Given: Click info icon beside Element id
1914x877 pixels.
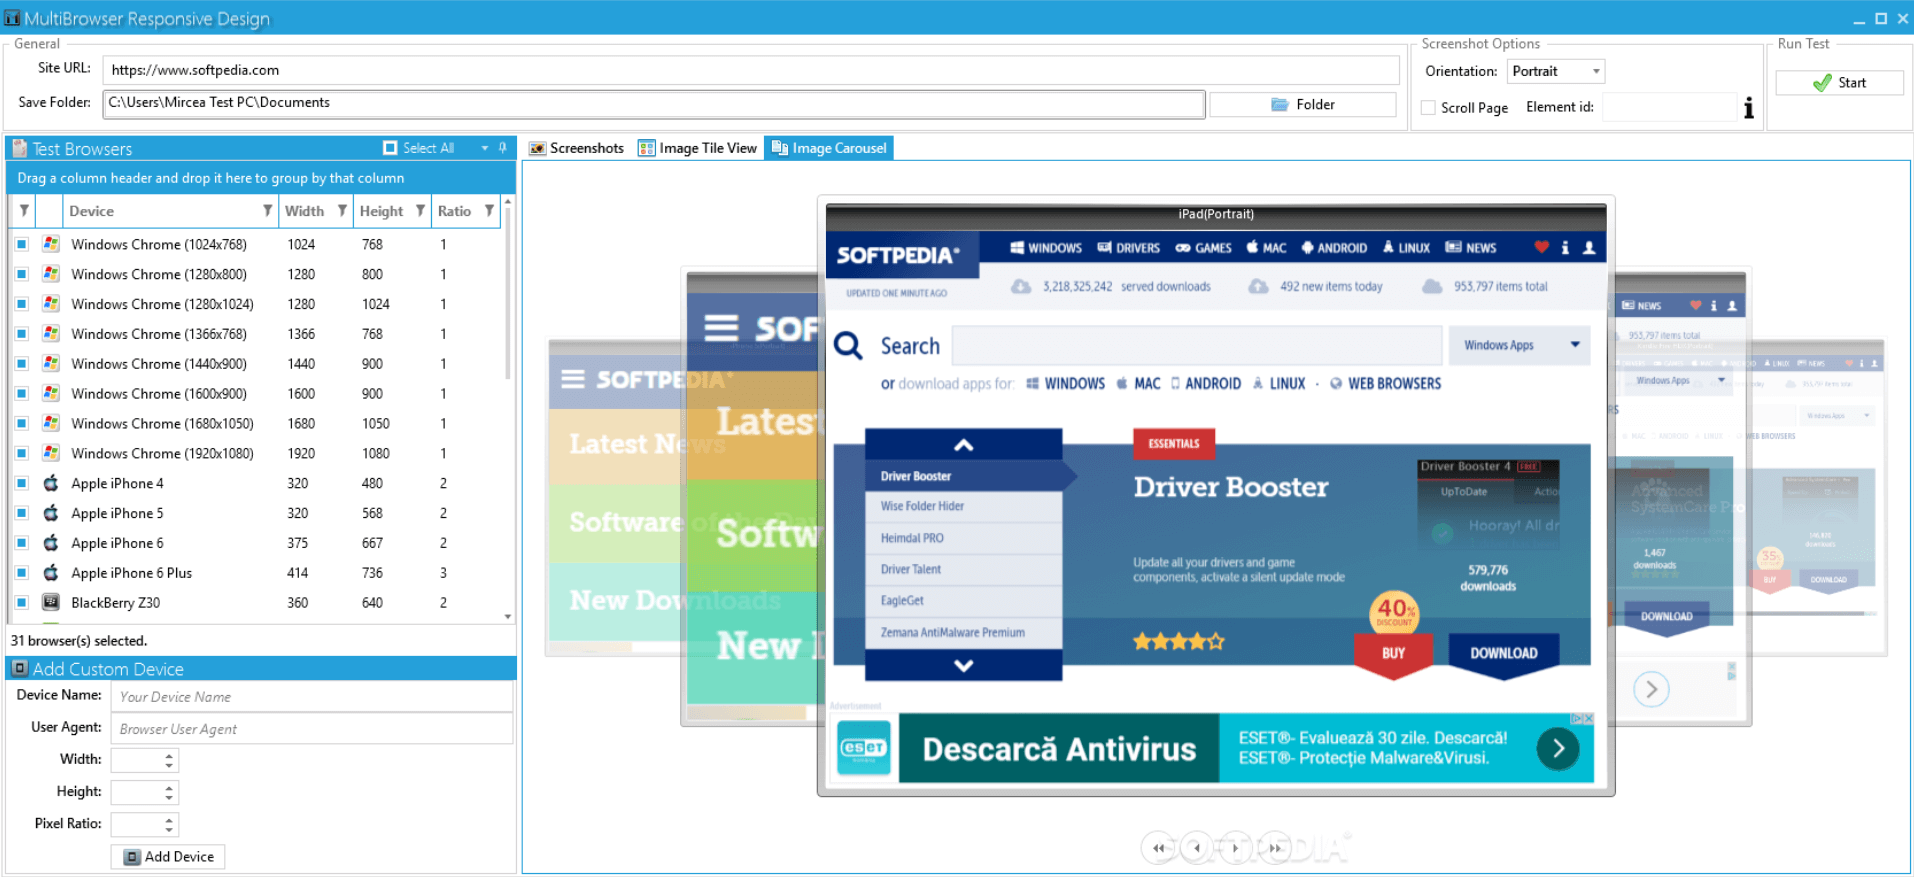Looking at the screenshot, I should pyautogui.click(x=1748, y=108).
